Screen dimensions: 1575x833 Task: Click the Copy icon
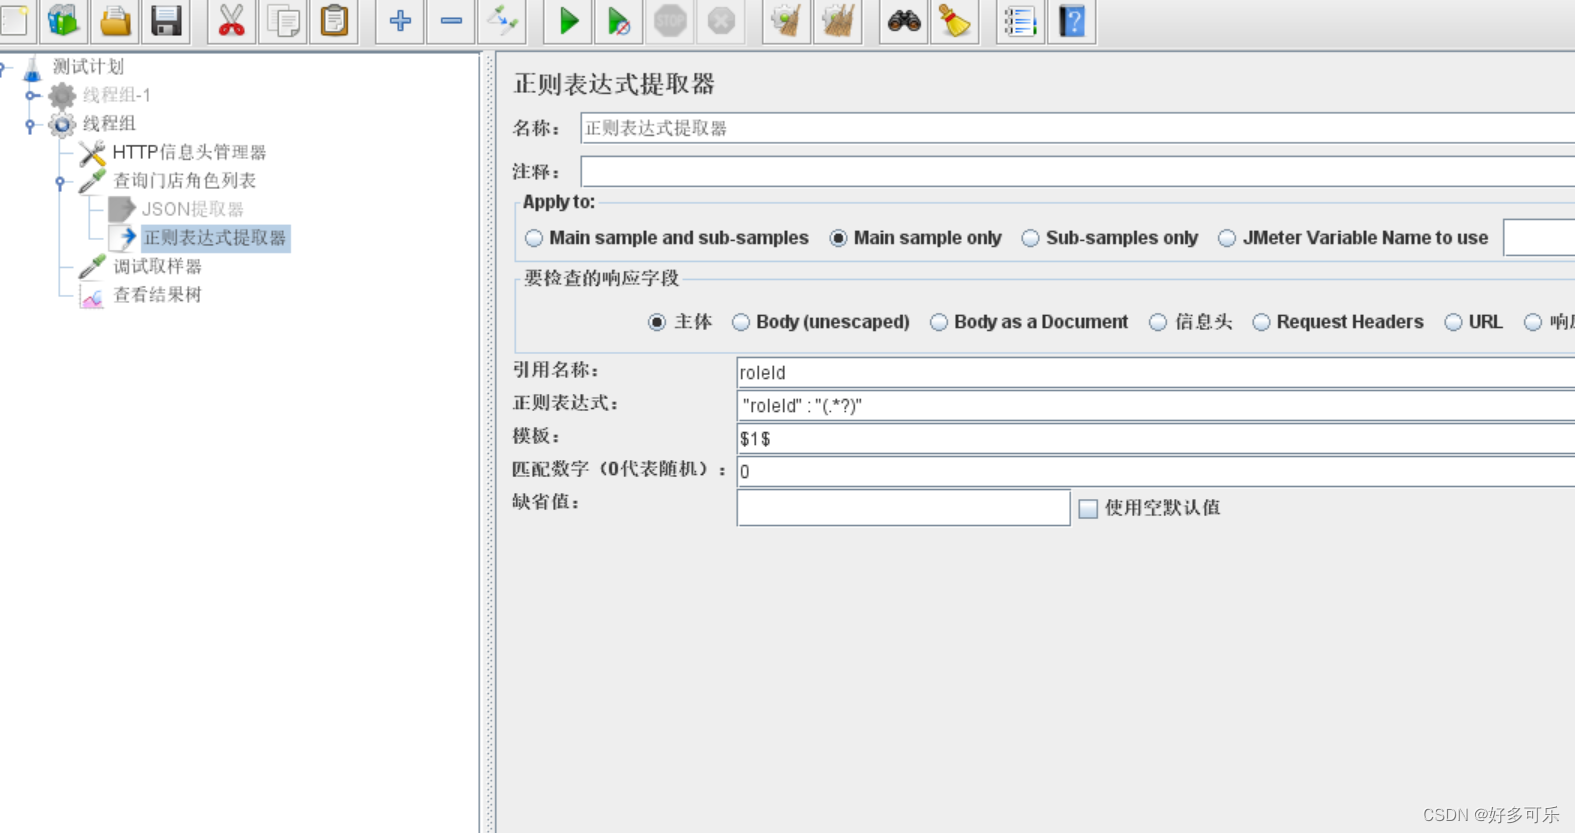tap(283, 20)
